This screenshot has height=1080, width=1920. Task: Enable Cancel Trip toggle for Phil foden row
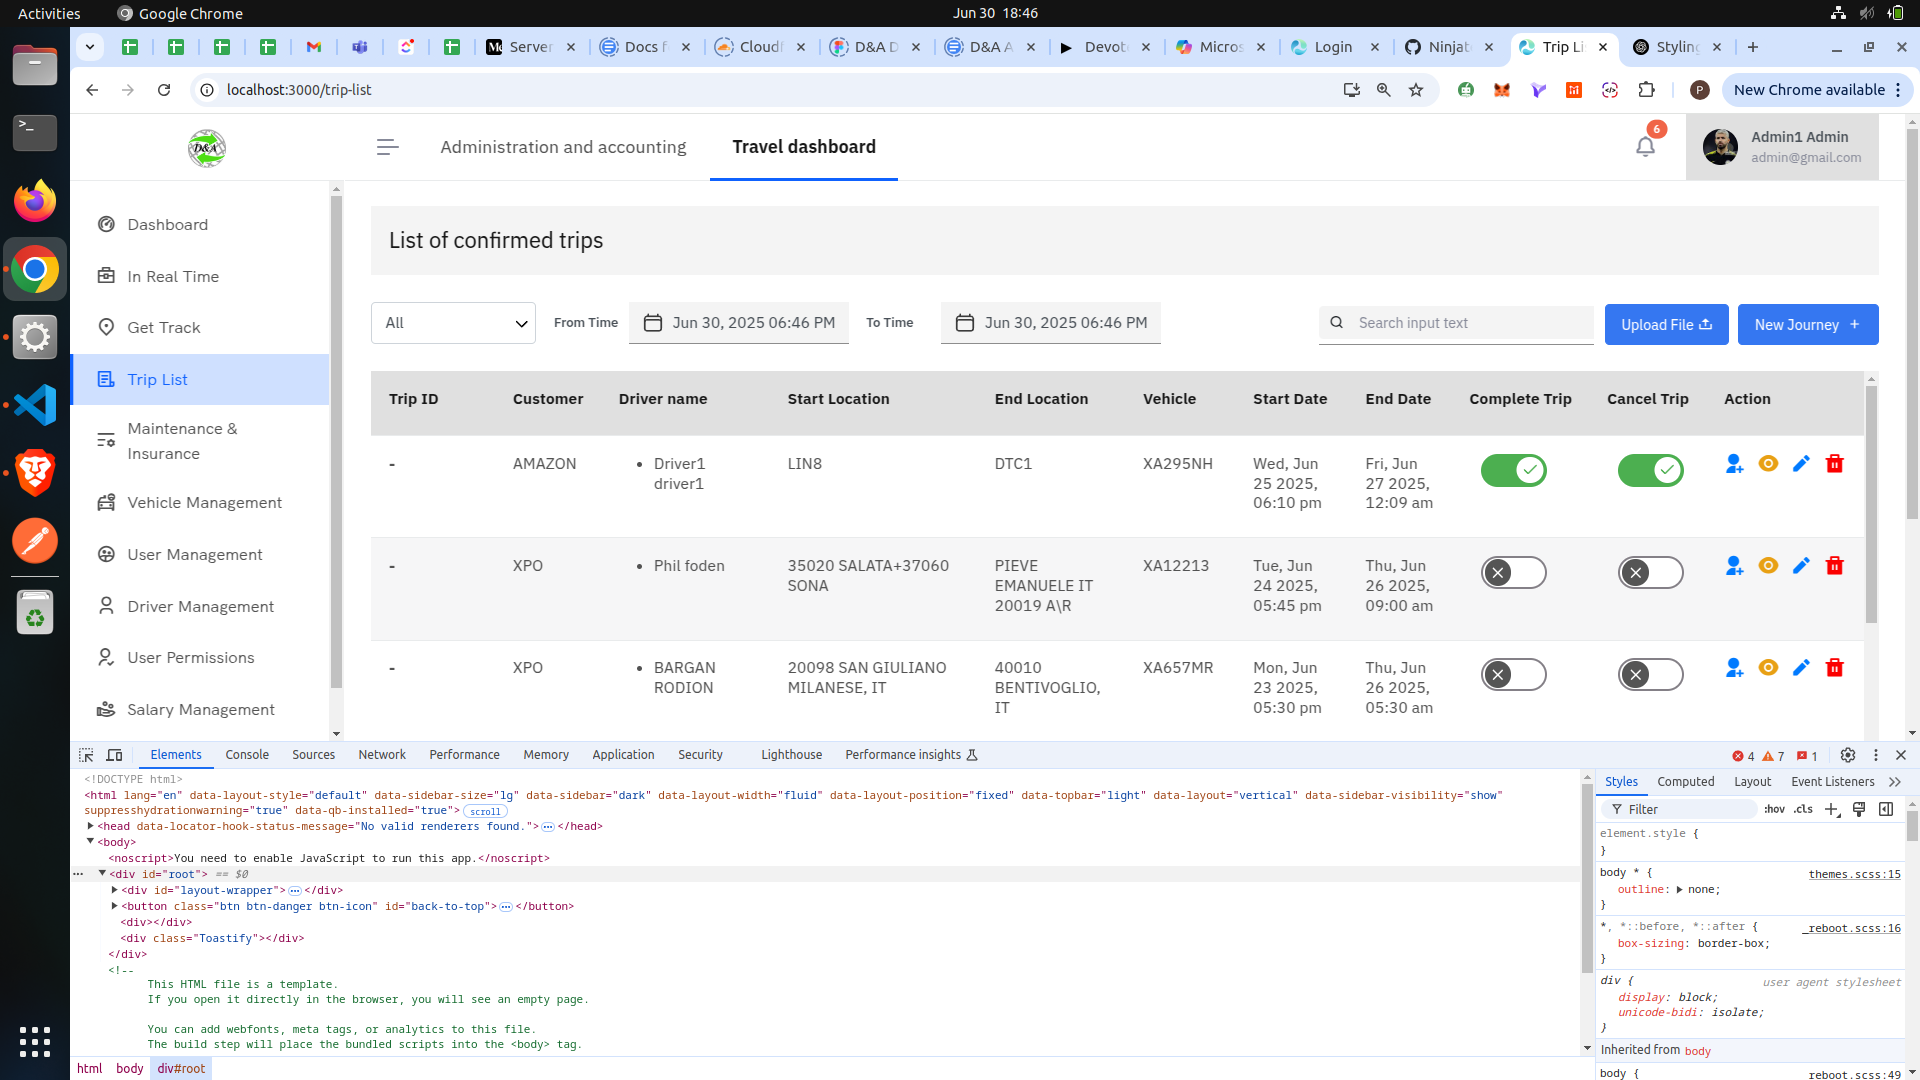(x=1650, y=573)
